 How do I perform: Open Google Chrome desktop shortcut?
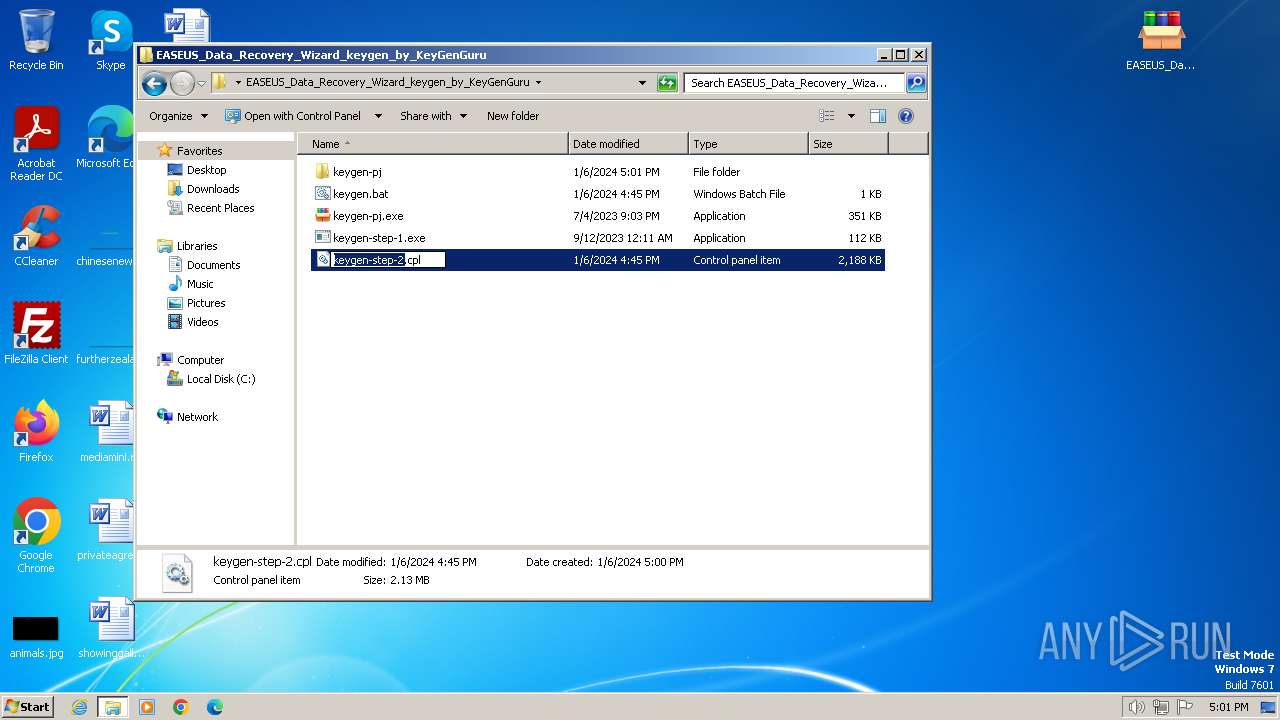click(36, 536)
